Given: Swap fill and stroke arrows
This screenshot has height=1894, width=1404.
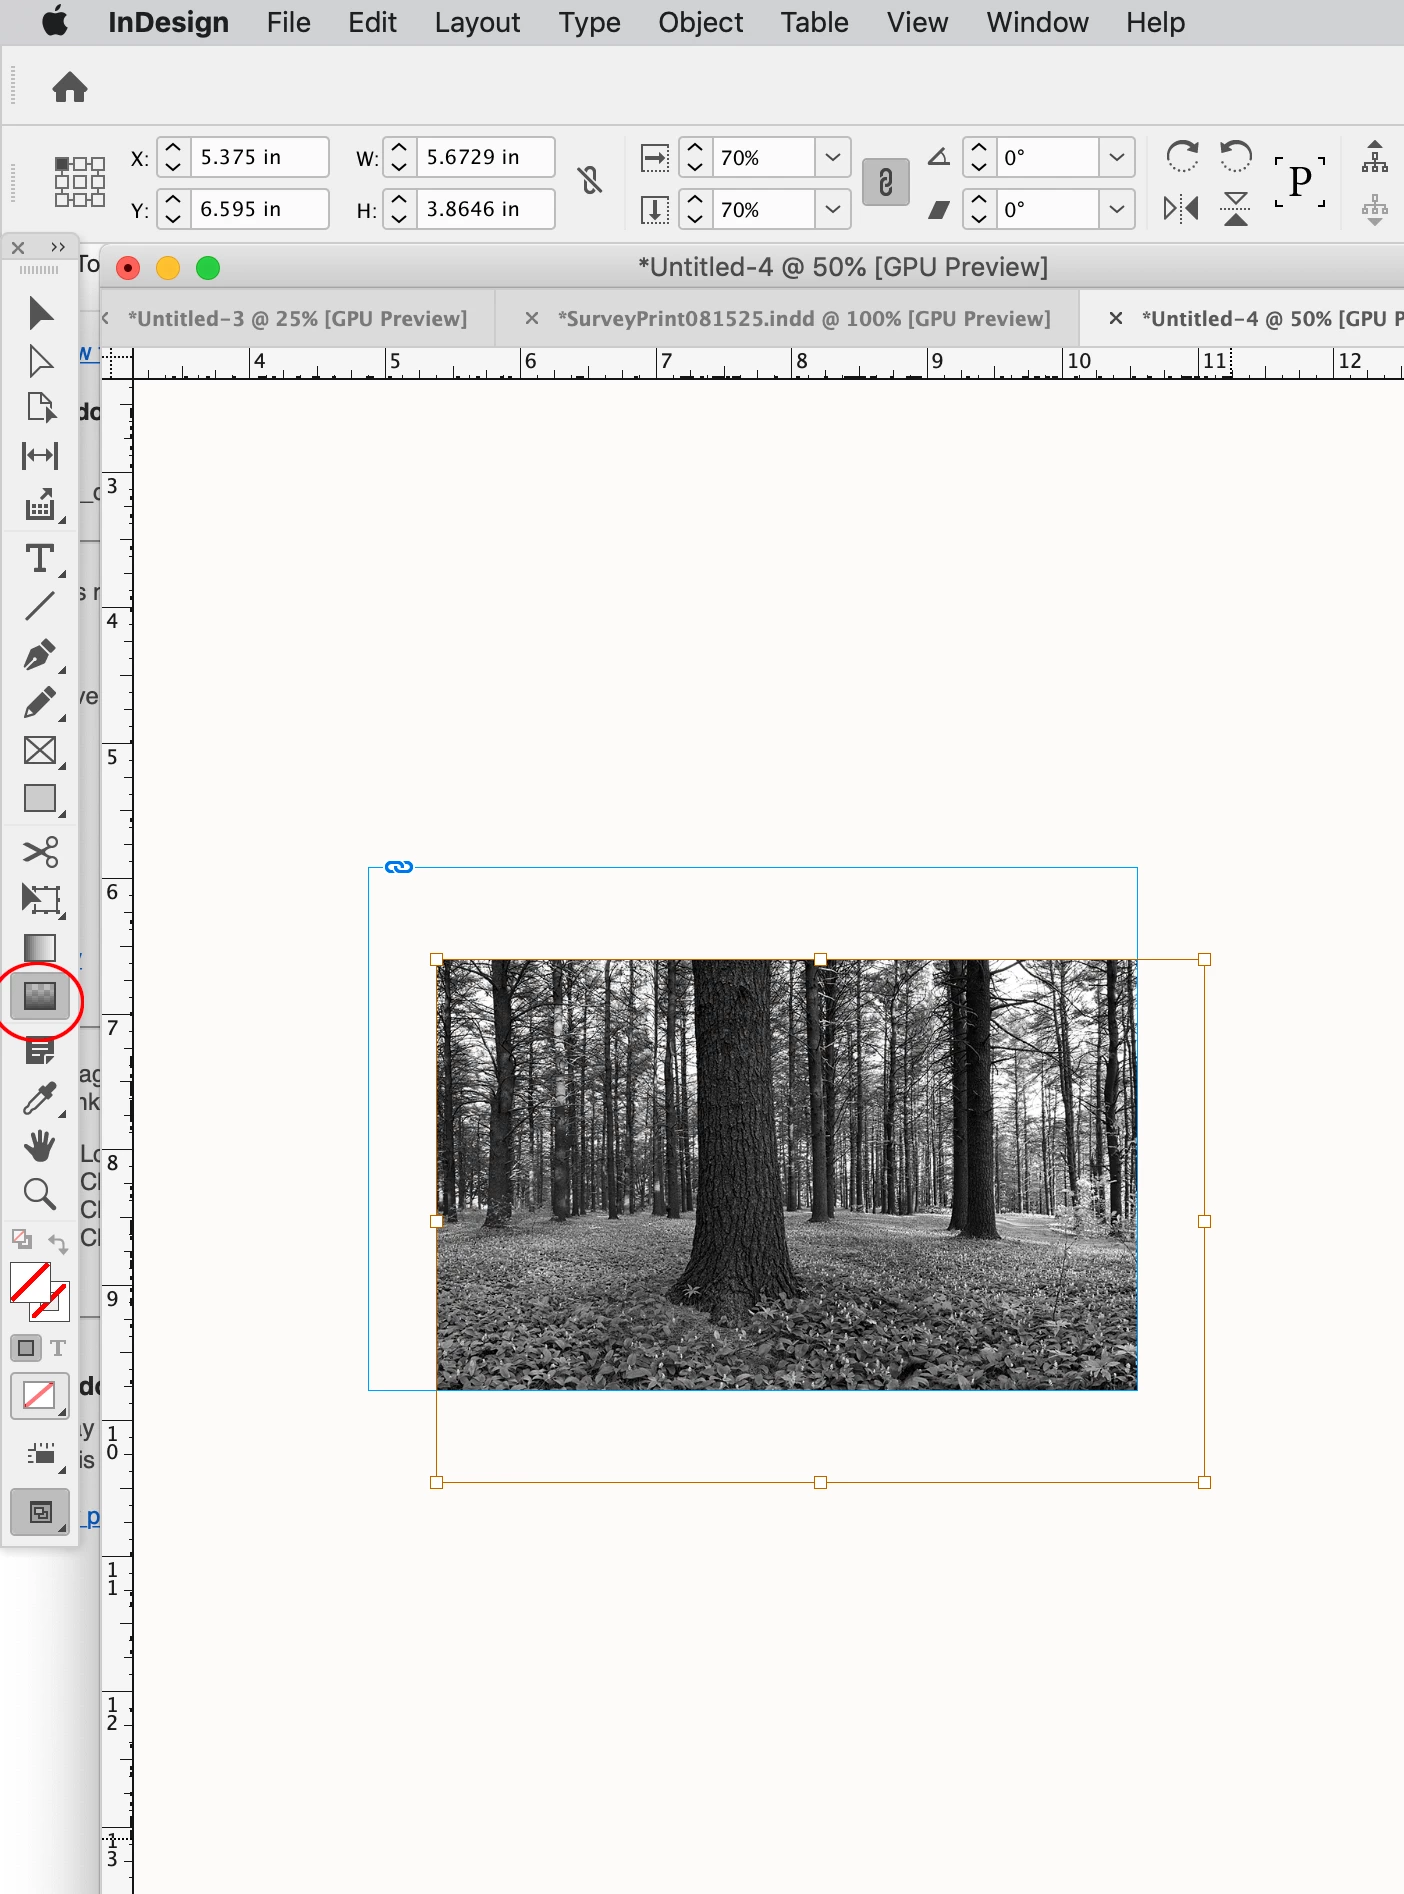Looking at the screenshot, I should [58, 1243].
